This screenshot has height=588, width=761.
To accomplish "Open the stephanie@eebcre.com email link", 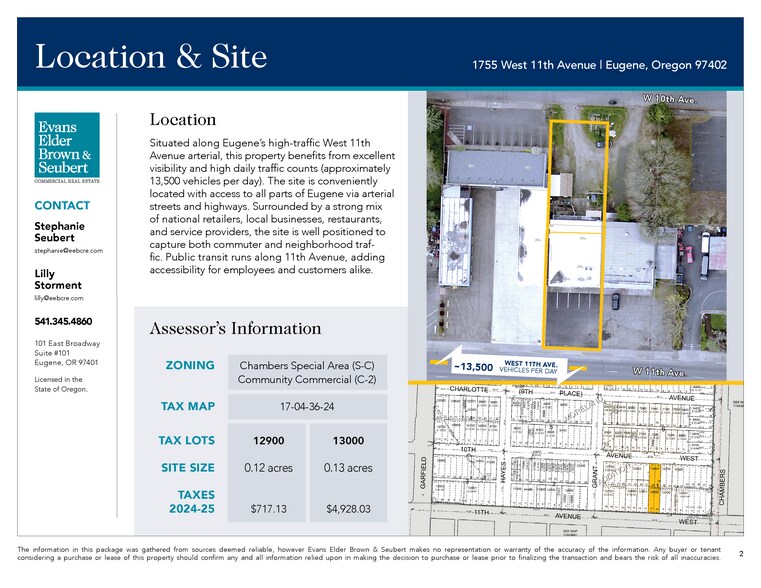I will pyautogui.click(x=69, y=250).
